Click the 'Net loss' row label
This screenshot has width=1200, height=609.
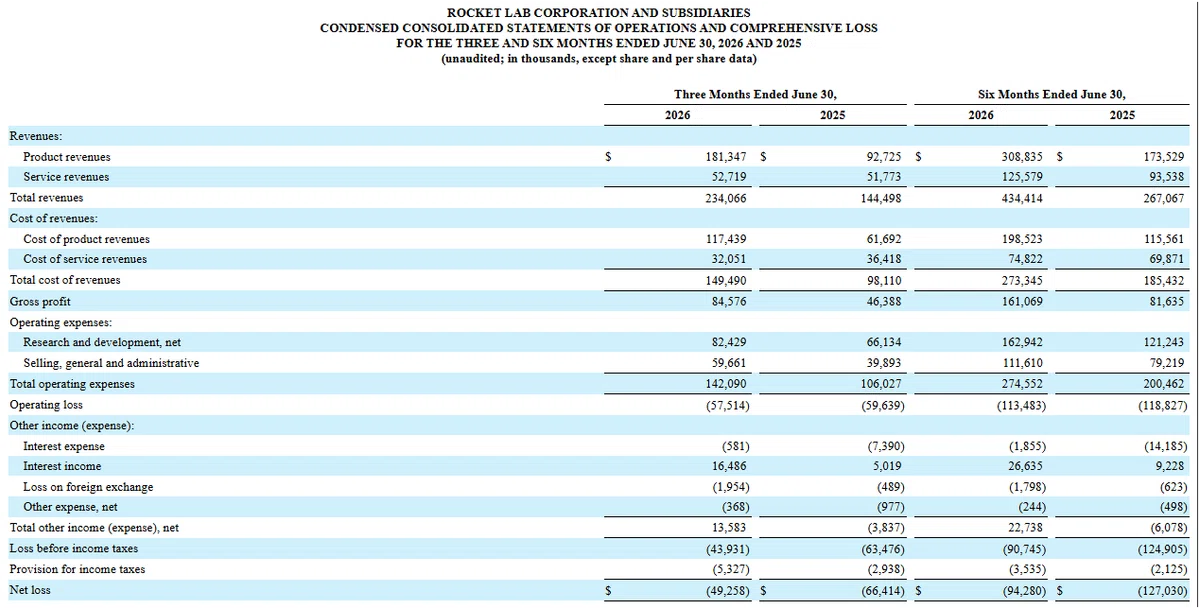[30, 590]
